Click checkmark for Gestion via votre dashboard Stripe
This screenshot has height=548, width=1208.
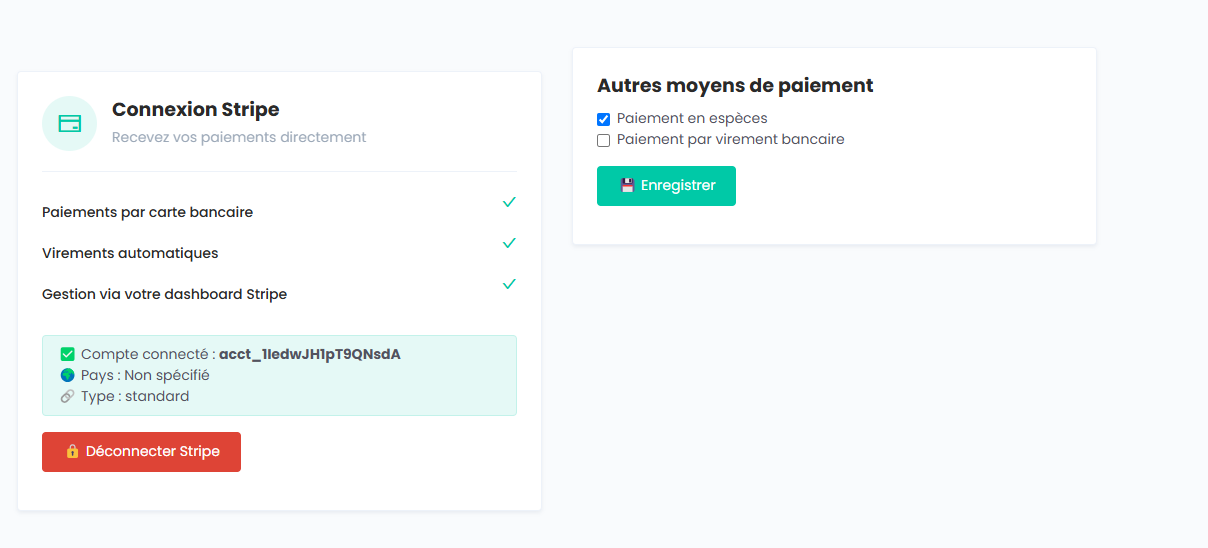[509, 284]
